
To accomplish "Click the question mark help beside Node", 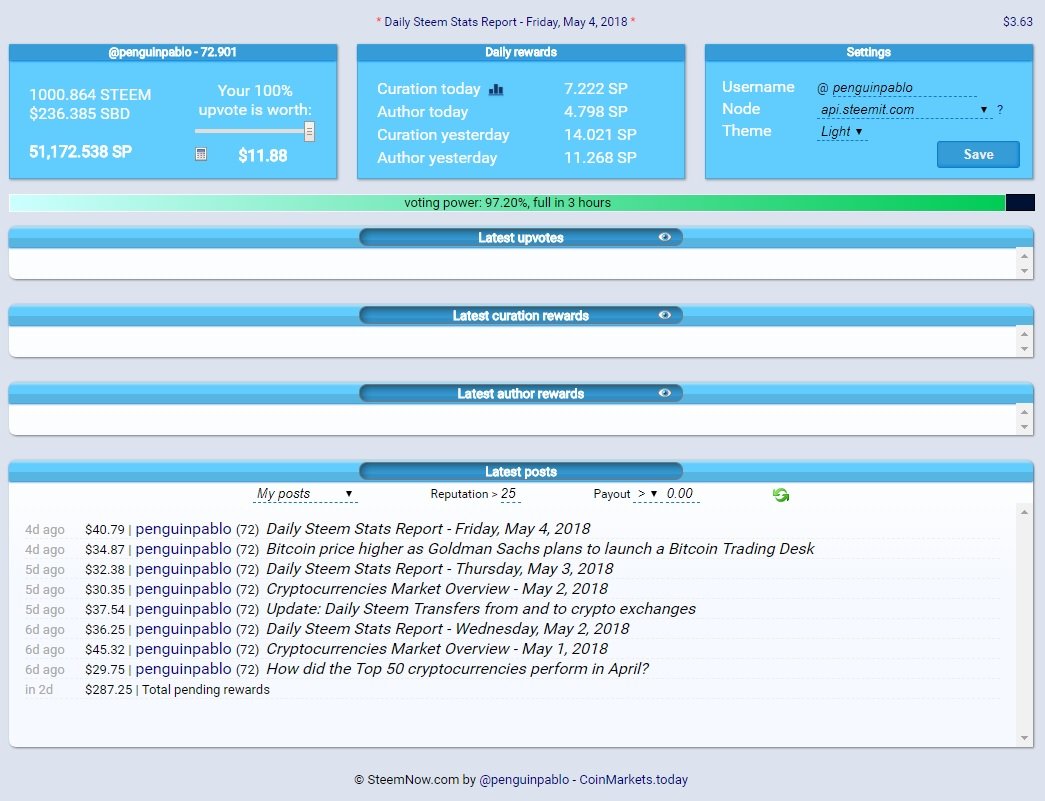I will coord(1000,110).
